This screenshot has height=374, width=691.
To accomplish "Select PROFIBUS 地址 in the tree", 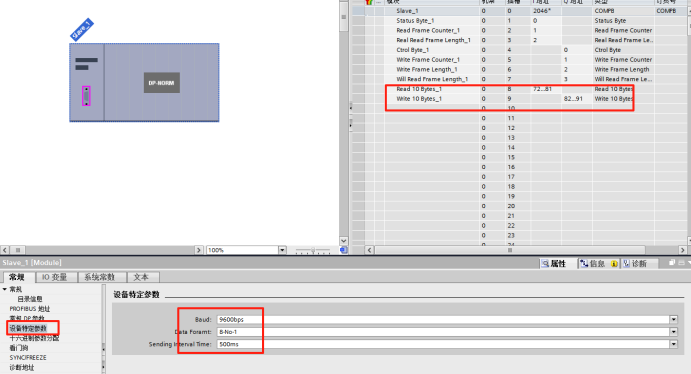I will pyautogui.click(x=30, y=309).
